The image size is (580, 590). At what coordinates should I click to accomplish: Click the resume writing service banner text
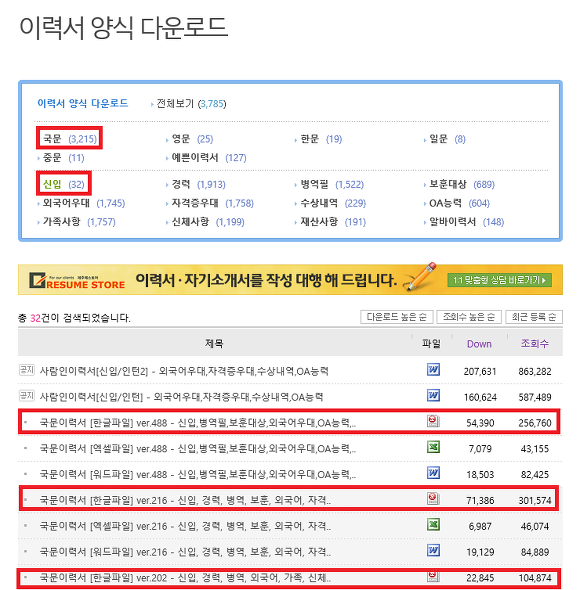266,280
